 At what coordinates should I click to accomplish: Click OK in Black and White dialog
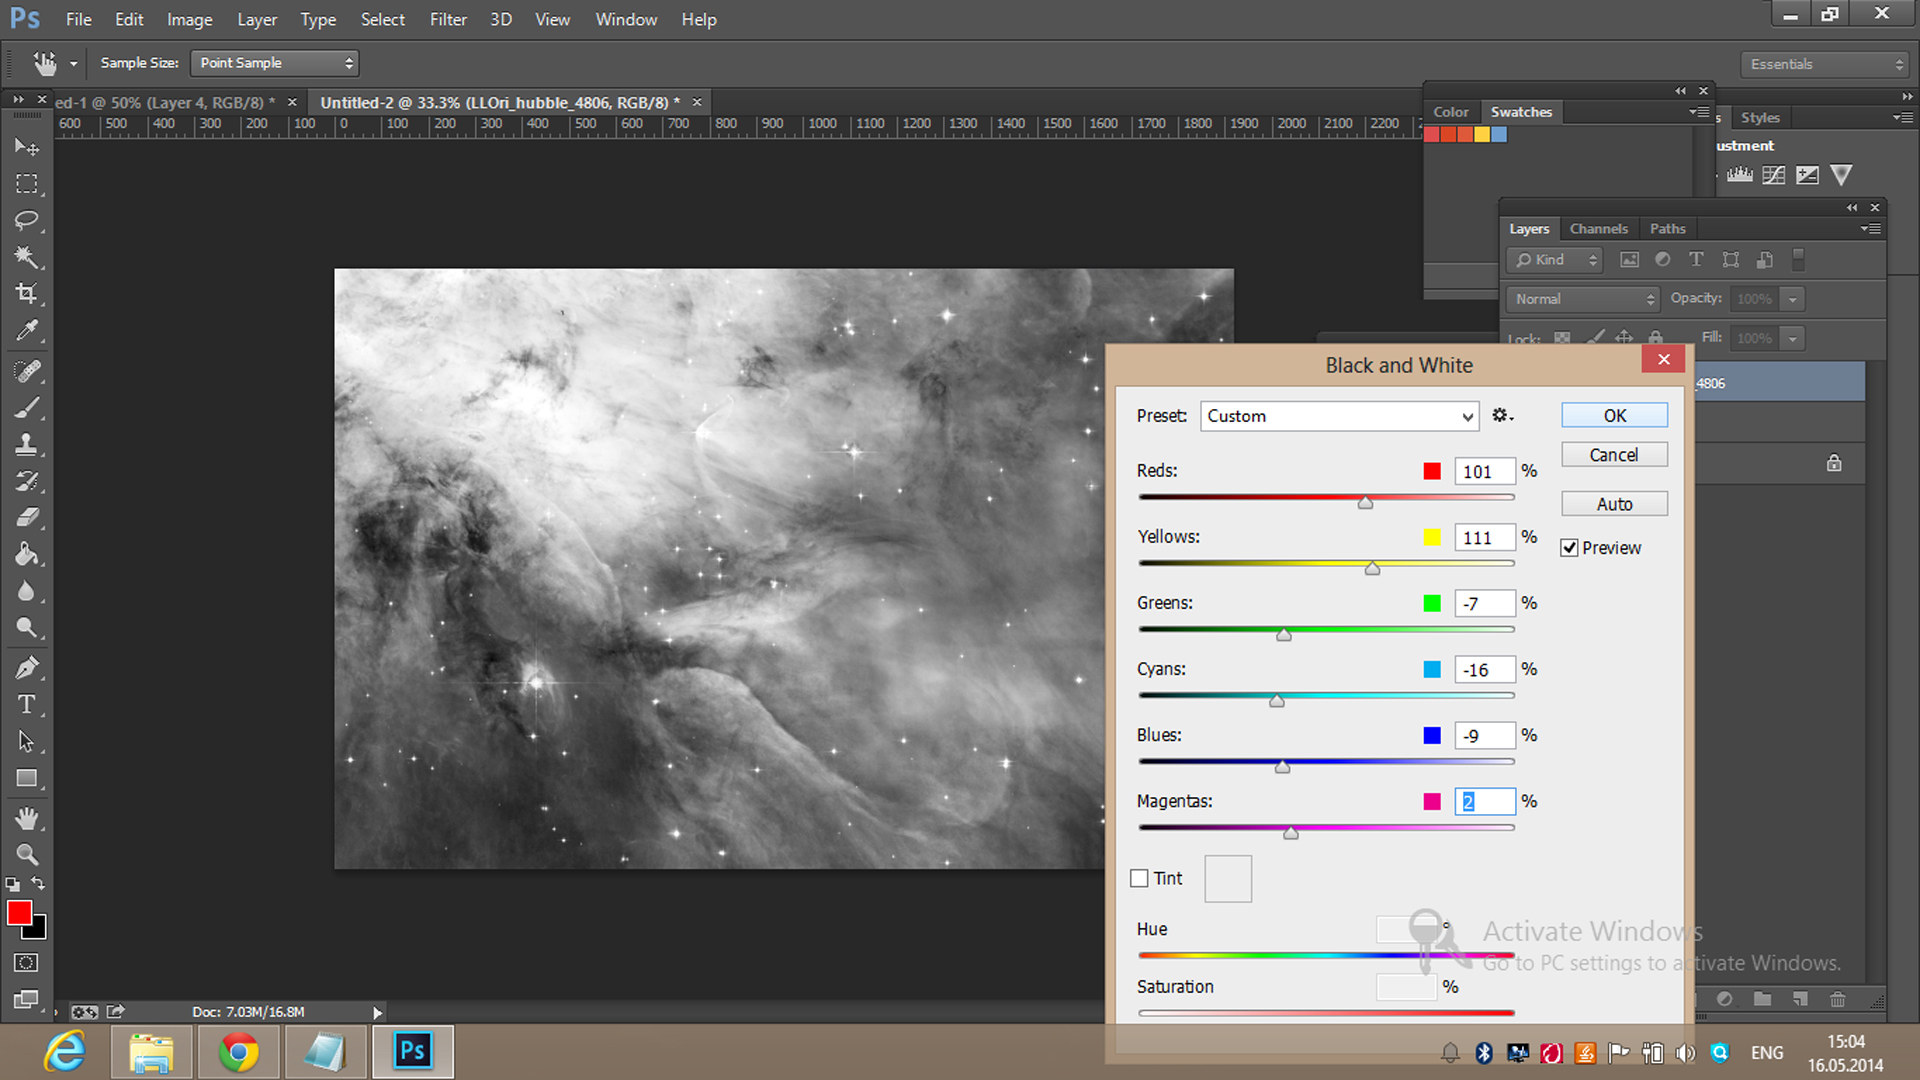[1614, 415]
